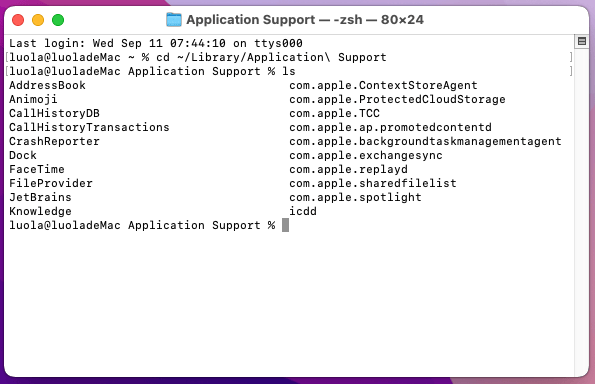Click the com.apple.ContextStoreAgent entry
Screen dimensions: 595x384
tap(383, 85)
